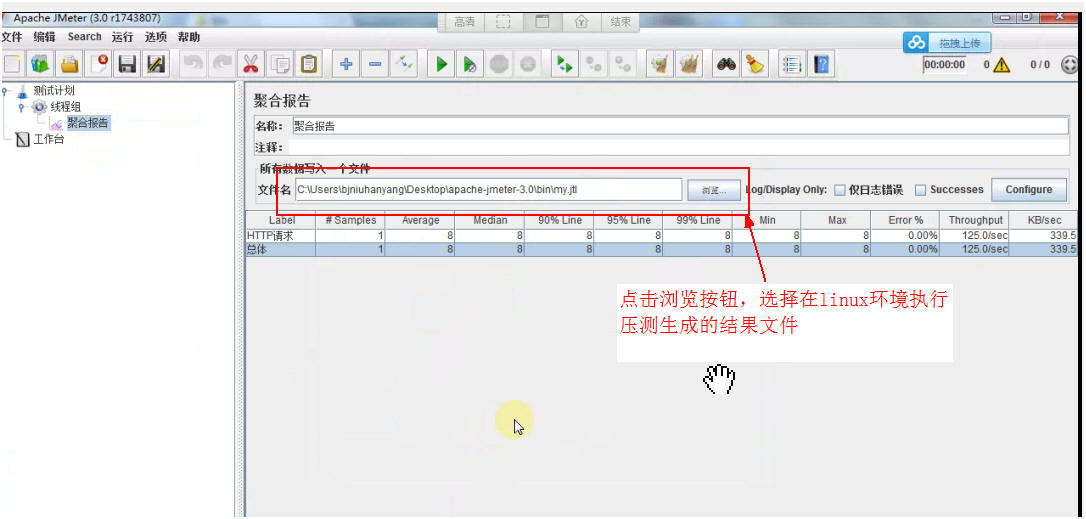This screenshot has height=519, width=1086.
Task: Click the yellow warning triangle indicator
Action: click(1002, 65)
